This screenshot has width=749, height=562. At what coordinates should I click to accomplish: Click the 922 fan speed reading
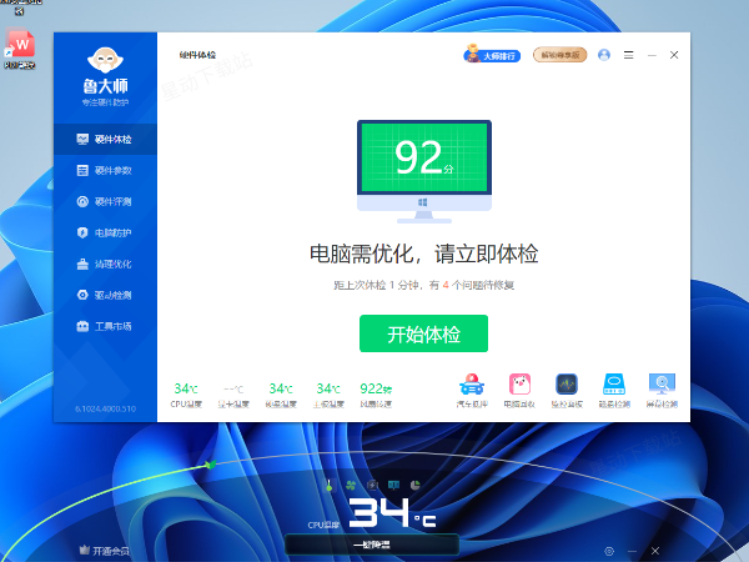pyautogui.click(x=376, y=395)
